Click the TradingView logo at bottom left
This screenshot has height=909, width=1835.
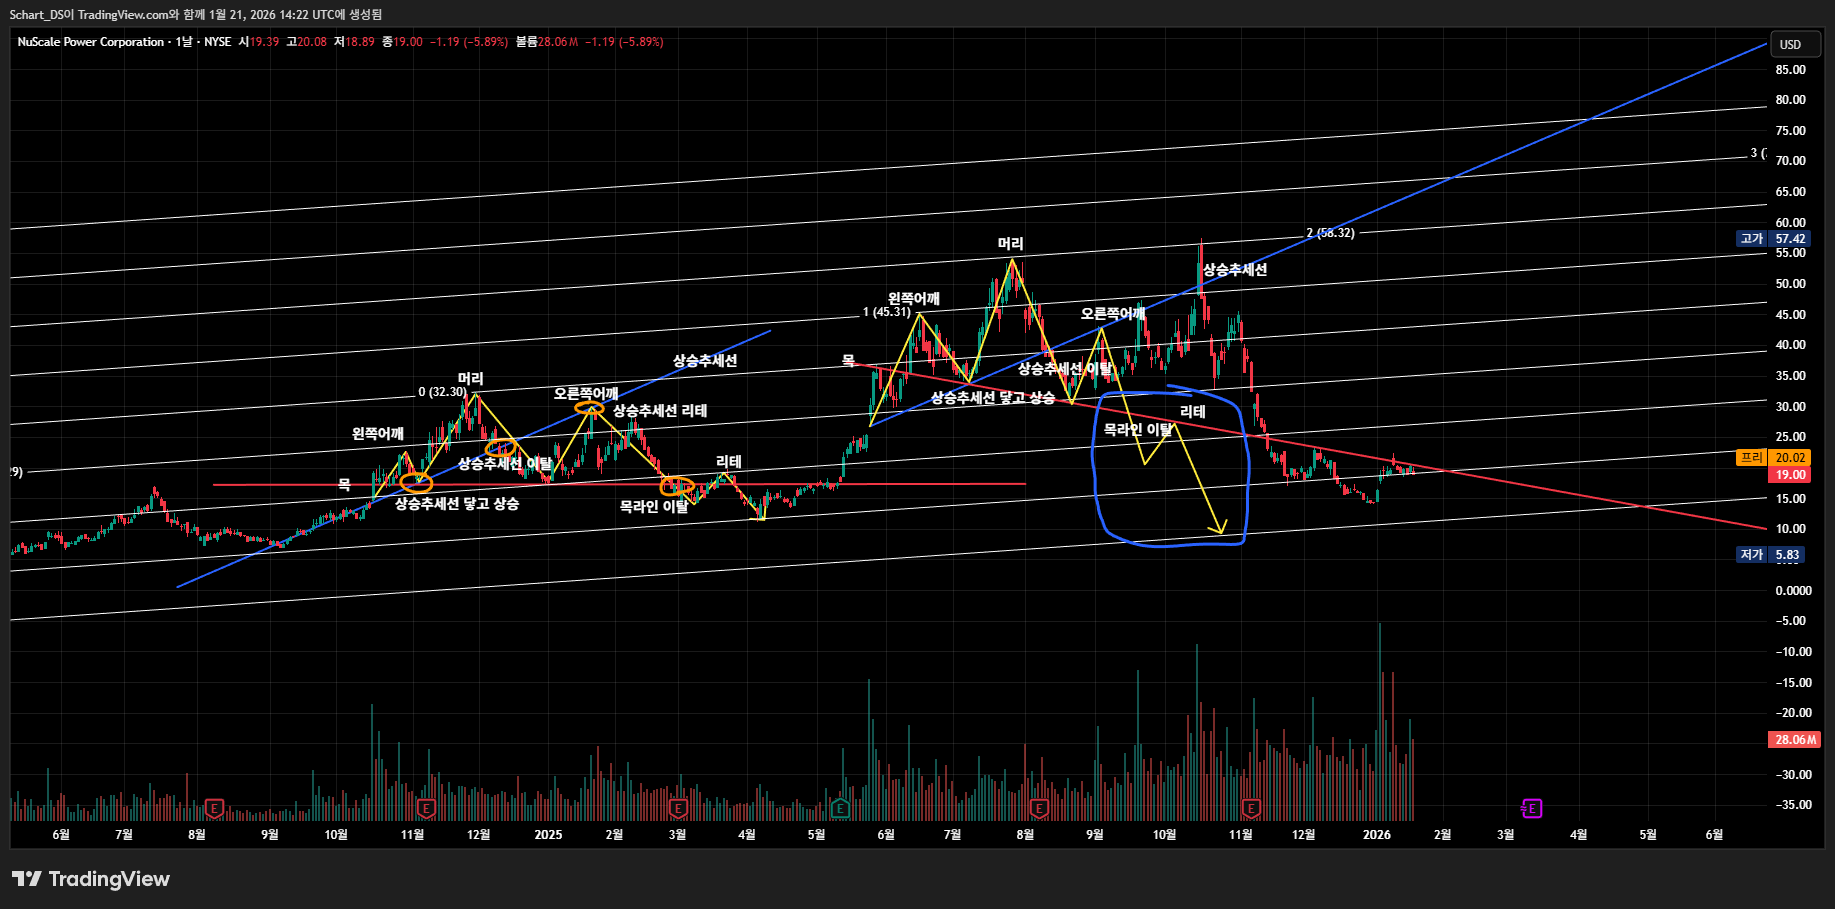[91, 879]
